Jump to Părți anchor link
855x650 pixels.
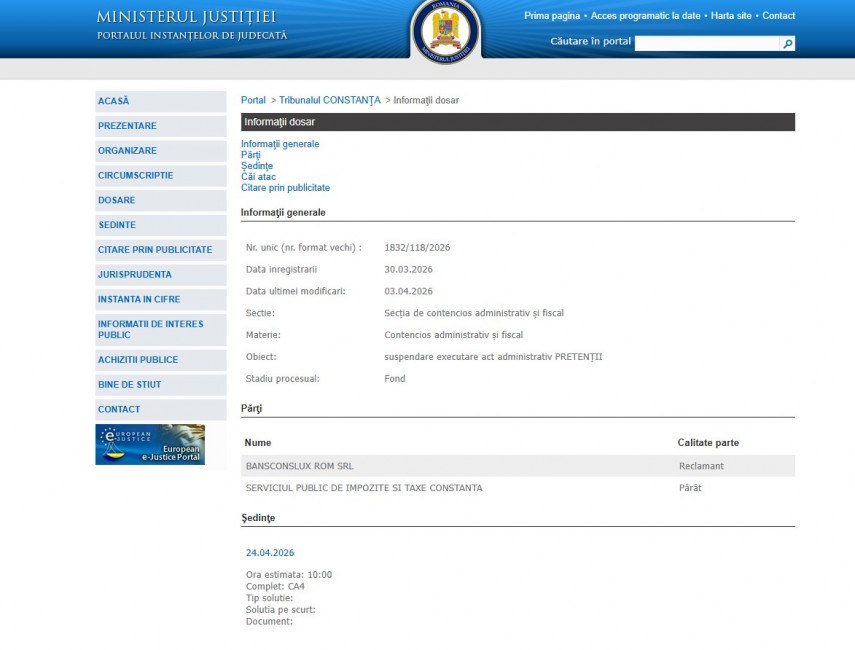click(251, 155)
